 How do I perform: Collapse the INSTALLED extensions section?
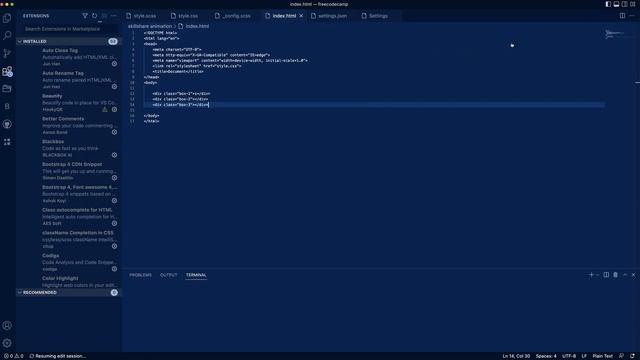68,41
